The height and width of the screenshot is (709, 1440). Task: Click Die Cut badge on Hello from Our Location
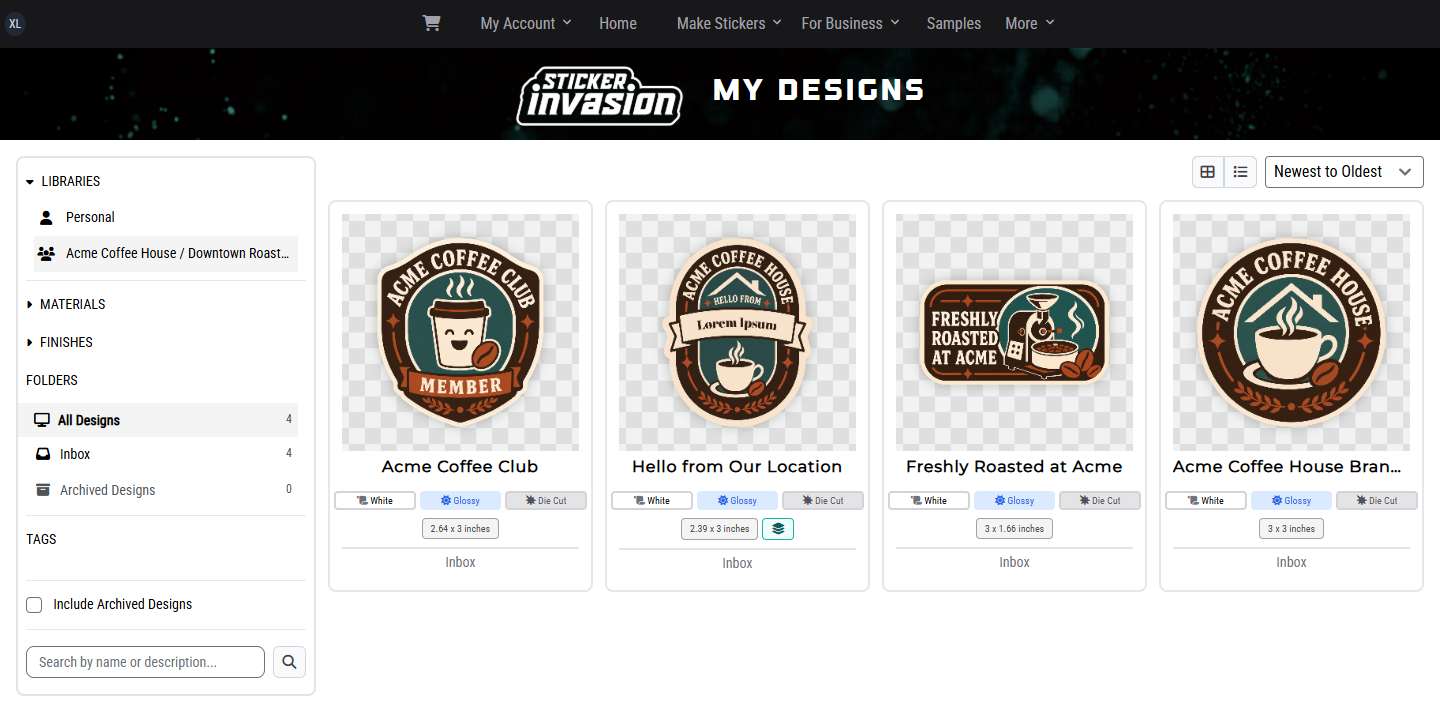tap(823, 501)
